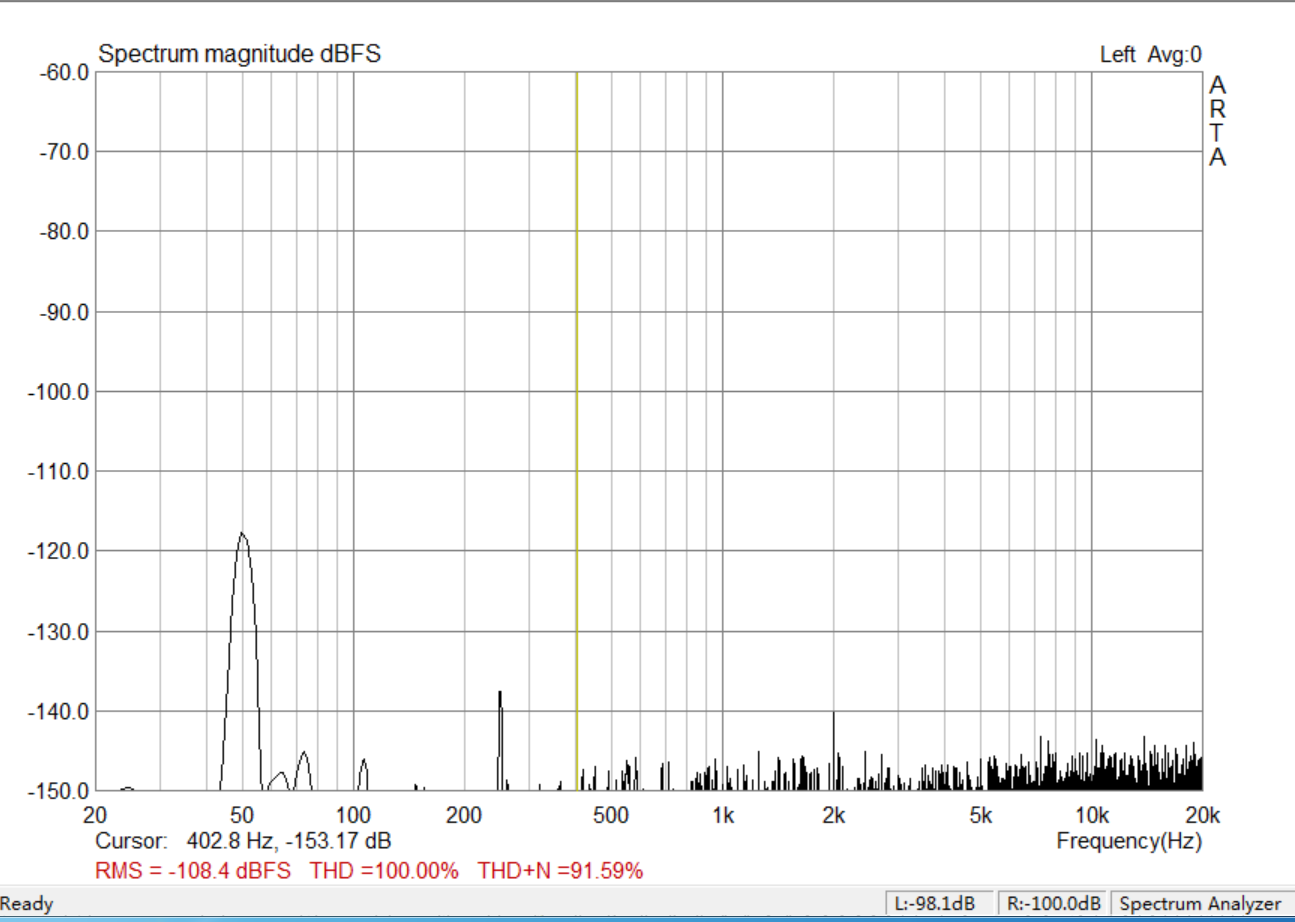Click the -110.0 y-axis label
Viewport: 1295px width, 922px height.
point(59,471)
